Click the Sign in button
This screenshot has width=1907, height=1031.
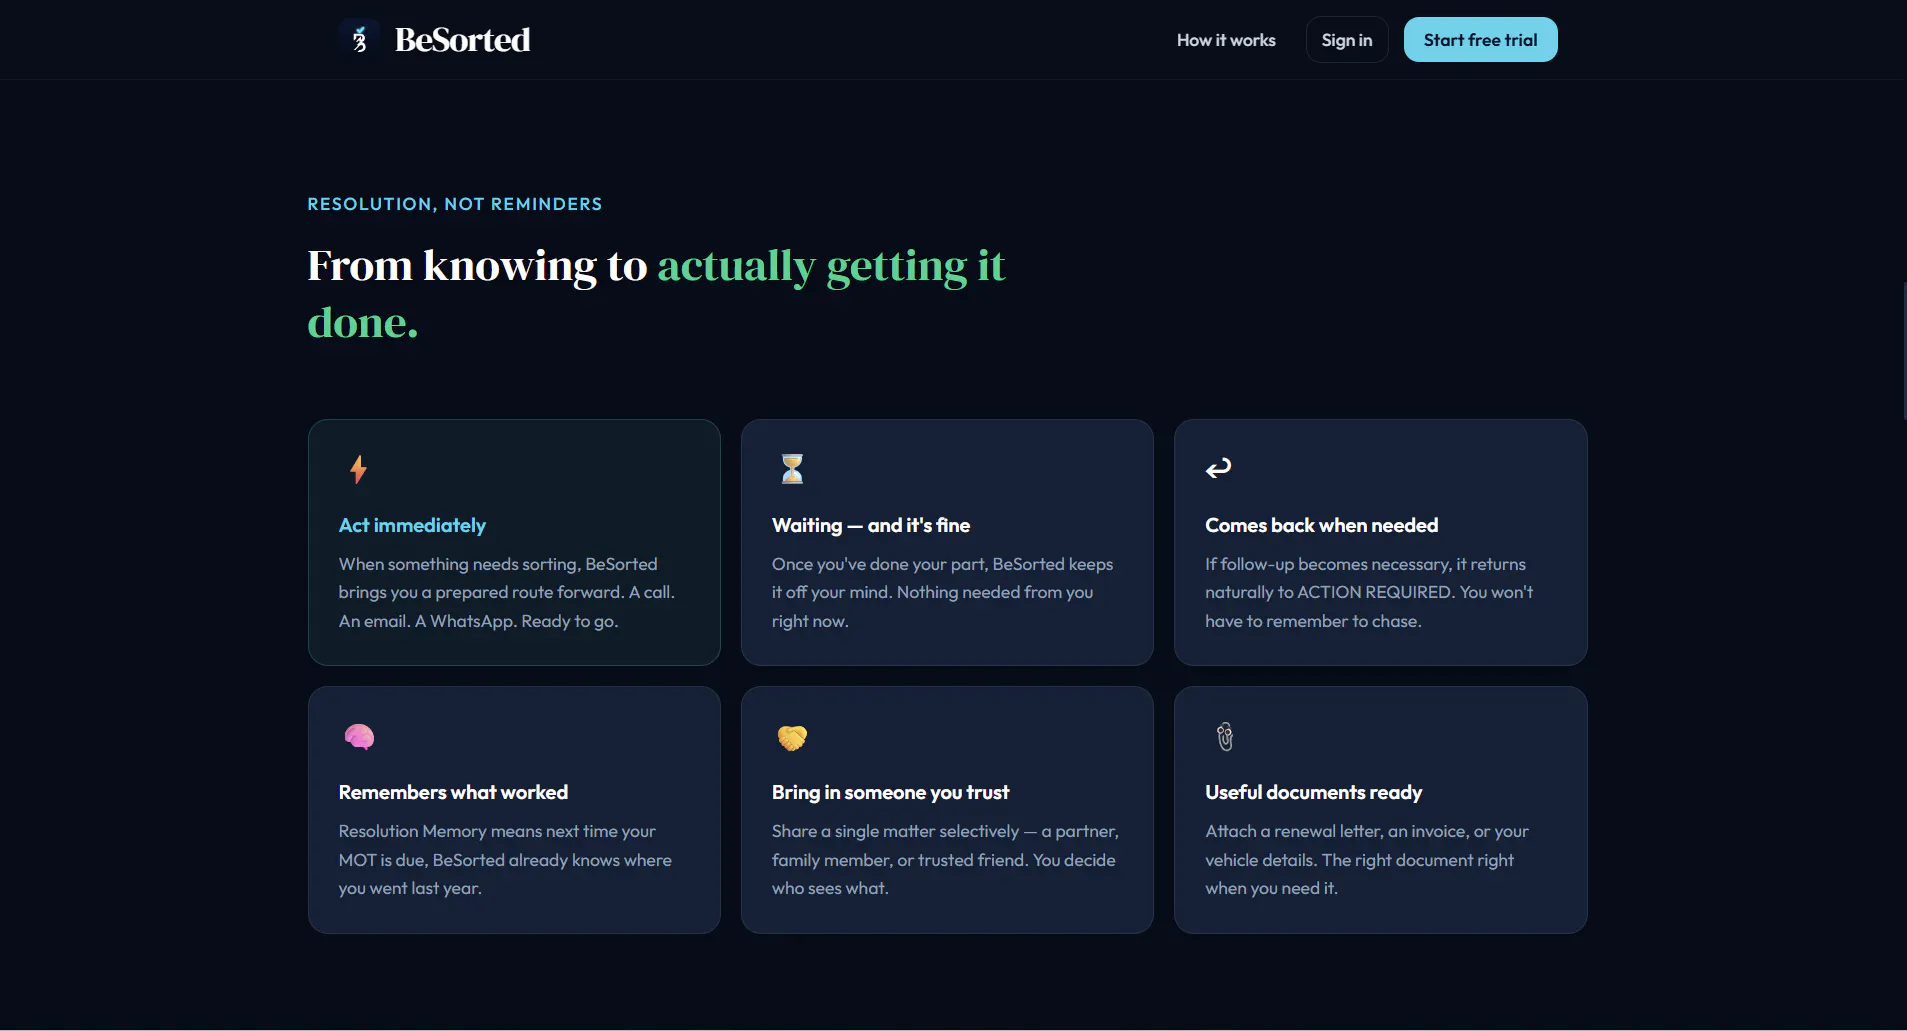[x=1347, y=40]
